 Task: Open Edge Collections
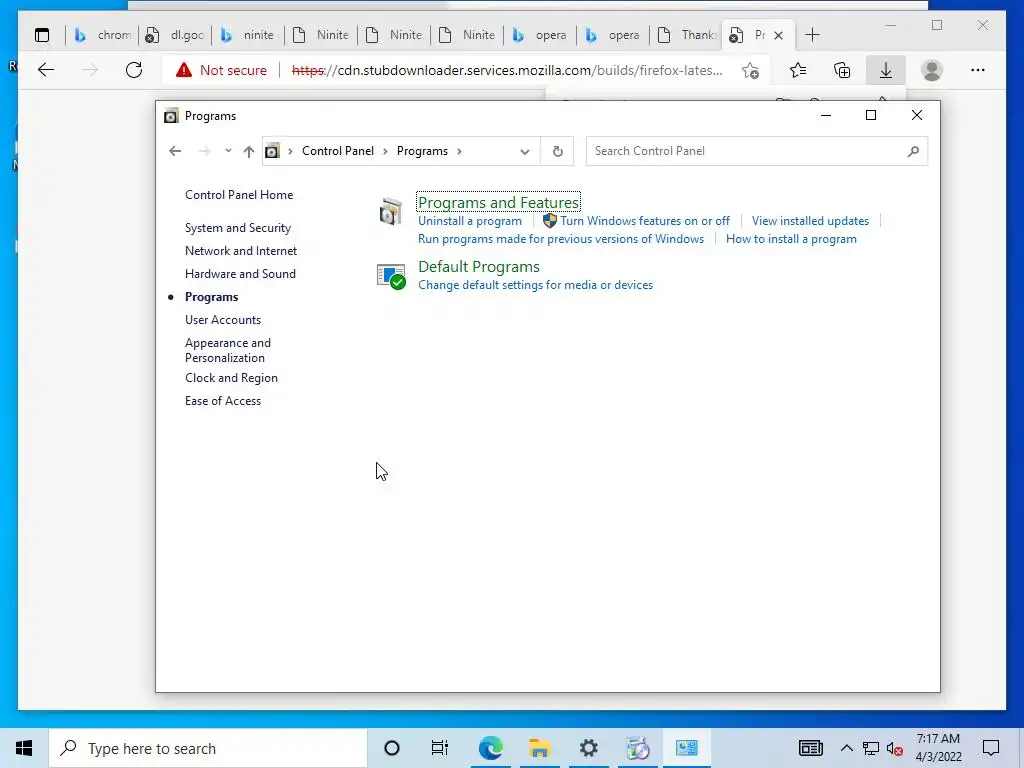pos(842,70)
